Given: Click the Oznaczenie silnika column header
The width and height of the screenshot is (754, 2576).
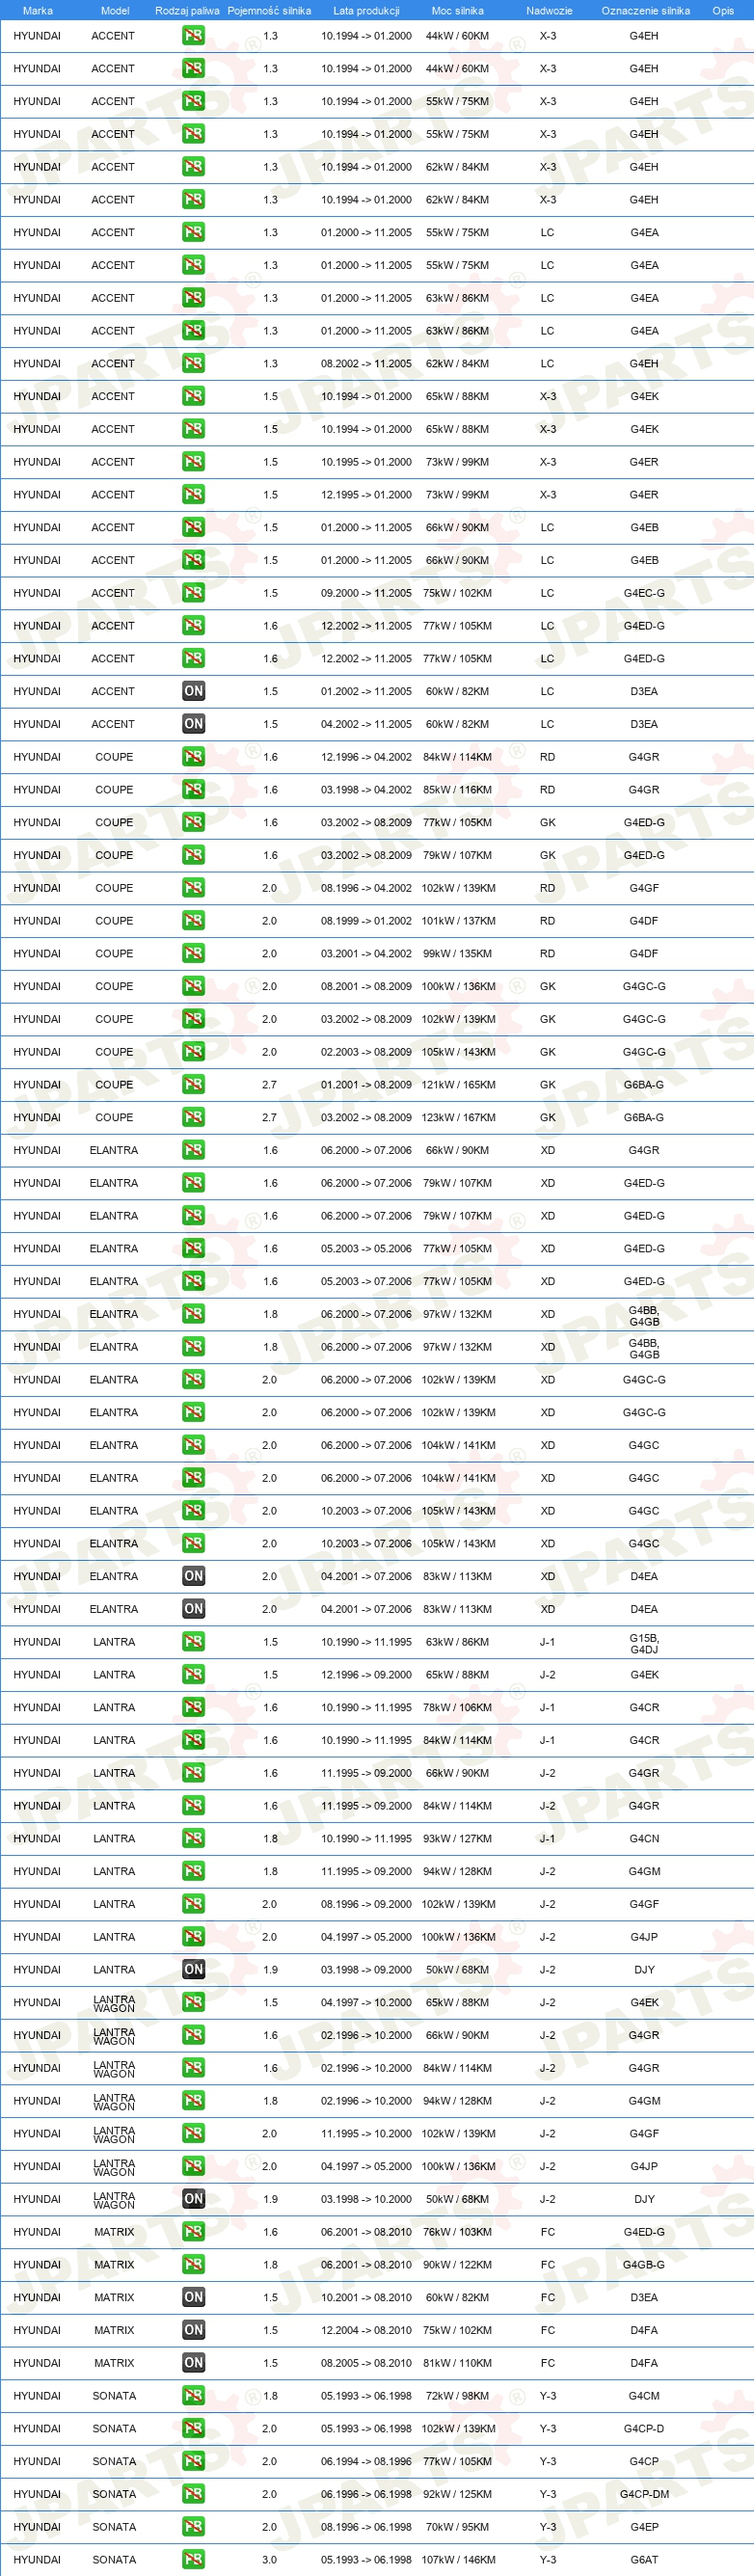Looking at the screenshot, I should 645,11.
